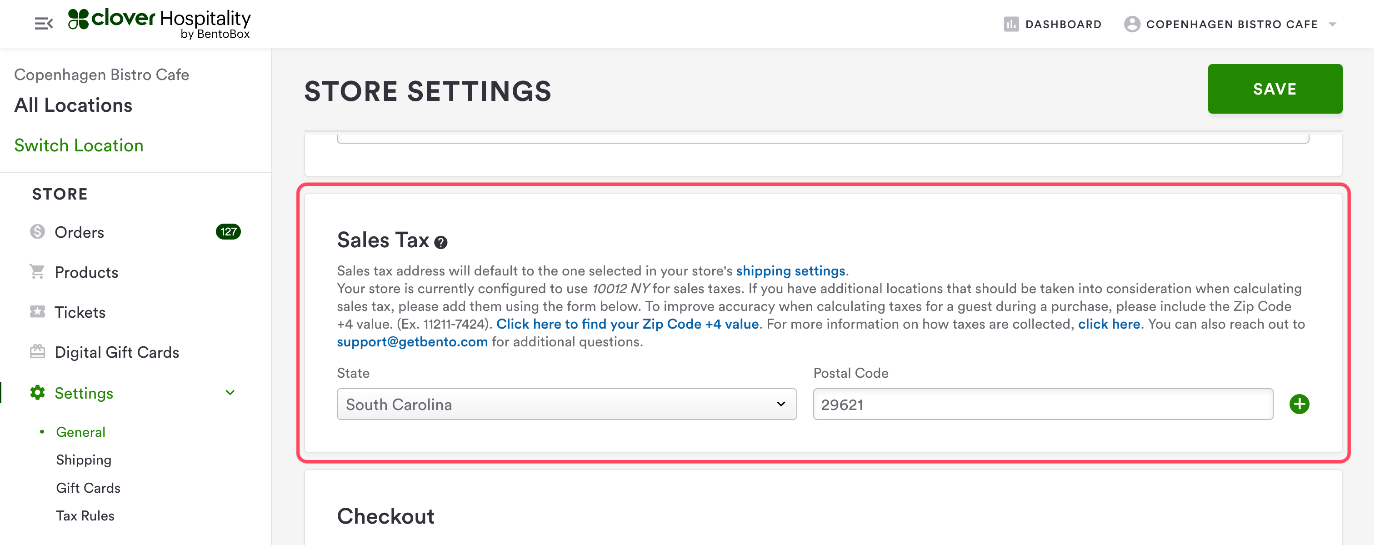Expand the Copenhagen Bistro Cafe account dropdown
1374x545 pixels.
(1332, 24)
